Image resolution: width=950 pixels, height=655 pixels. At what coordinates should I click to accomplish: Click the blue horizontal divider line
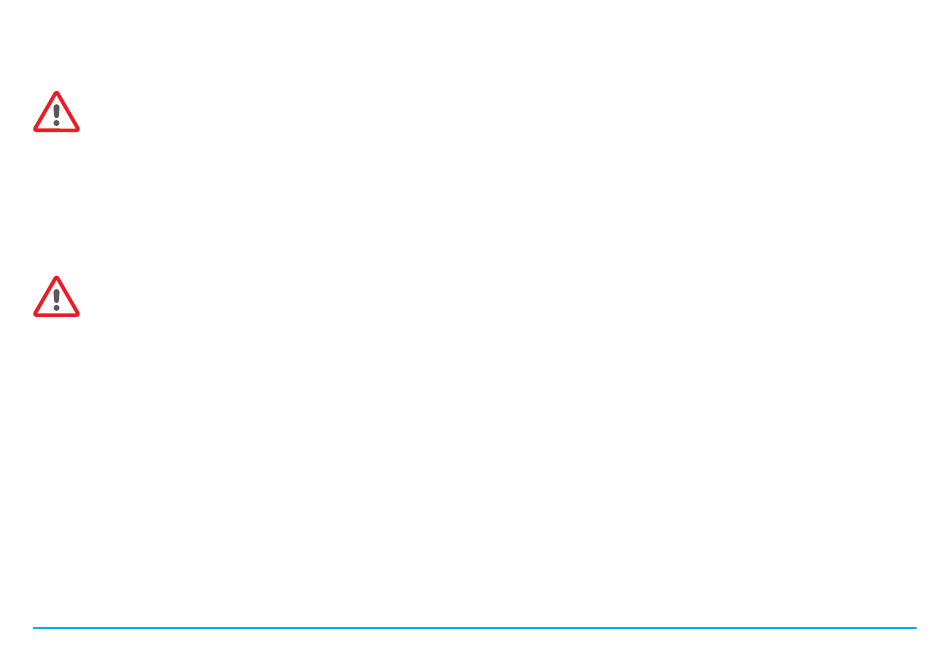click(474, 628)
